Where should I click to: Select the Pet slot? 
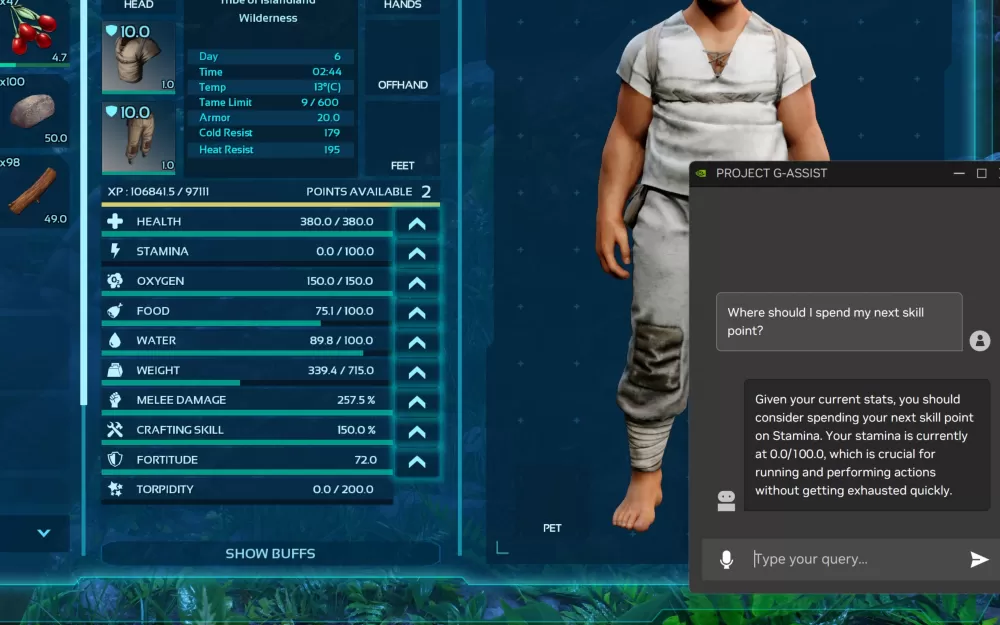[552, 528]
